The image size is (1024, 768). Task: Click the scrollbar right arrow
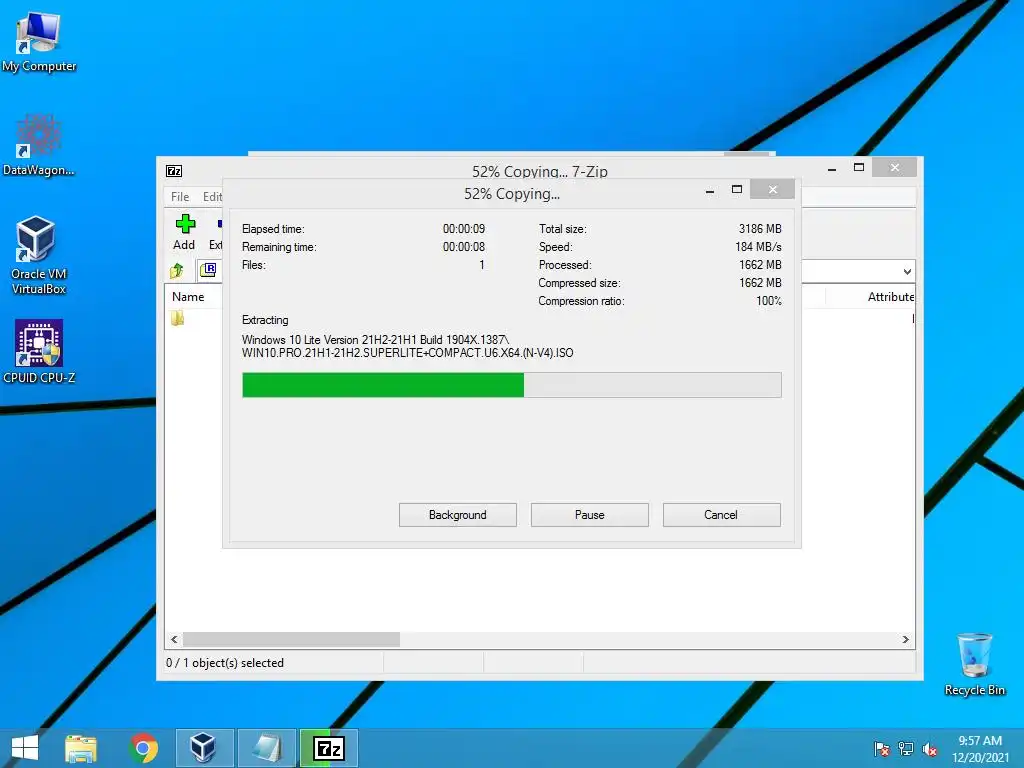click(x=906, y=639)
